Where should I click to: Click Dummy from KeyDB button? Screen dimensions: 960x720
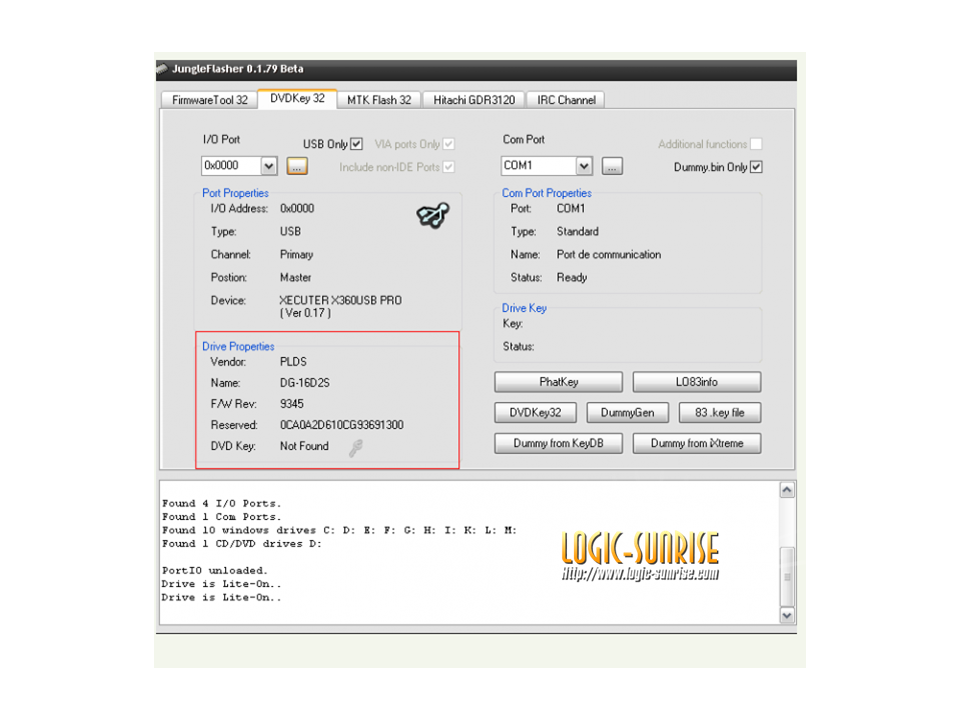click(558, 443)
